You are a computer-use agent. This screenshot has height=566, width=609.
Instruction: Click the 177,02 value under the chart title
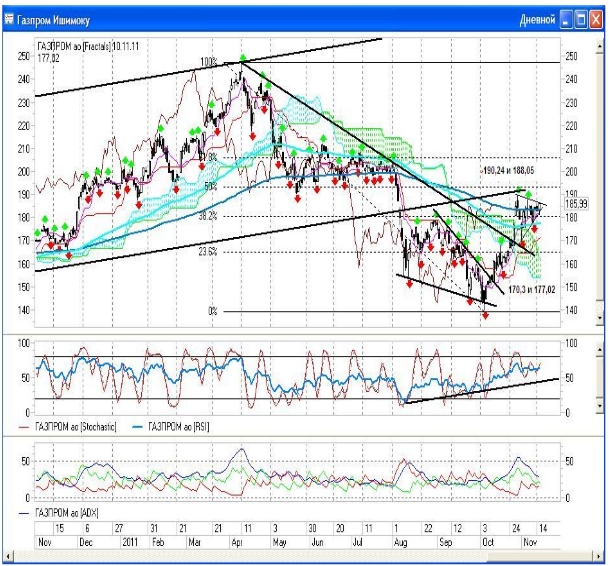coord(49,58)
